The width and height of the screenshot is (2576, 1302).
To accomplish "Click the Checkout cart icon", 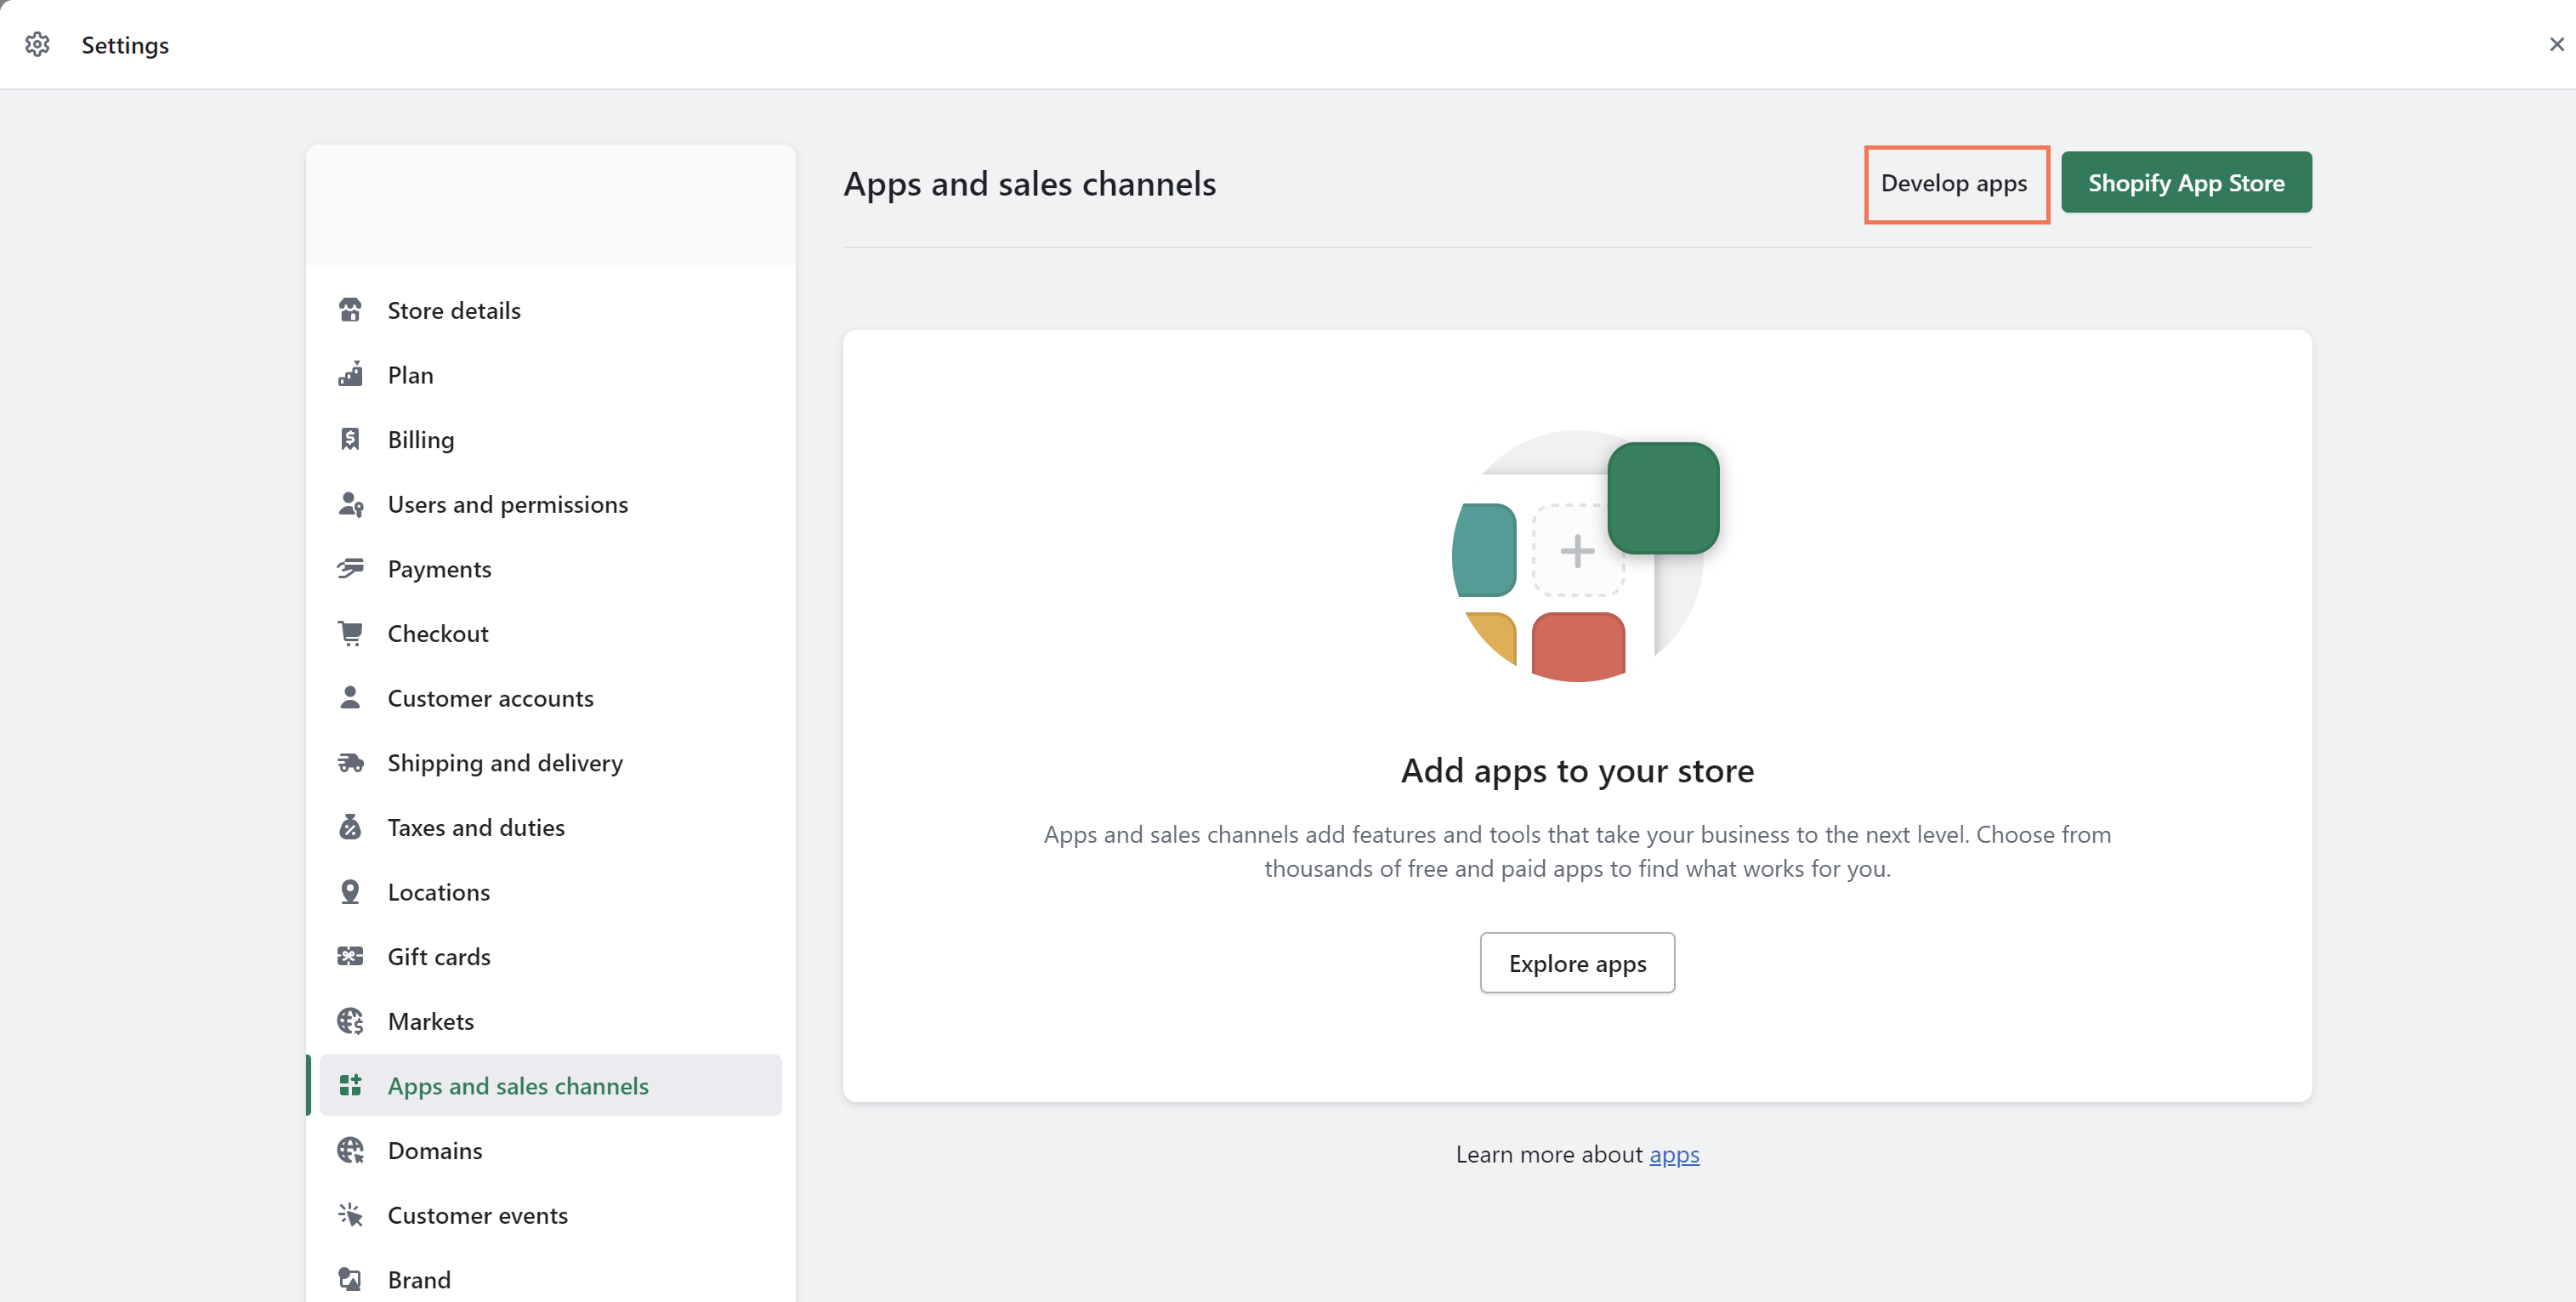I will tap(350, 634).
